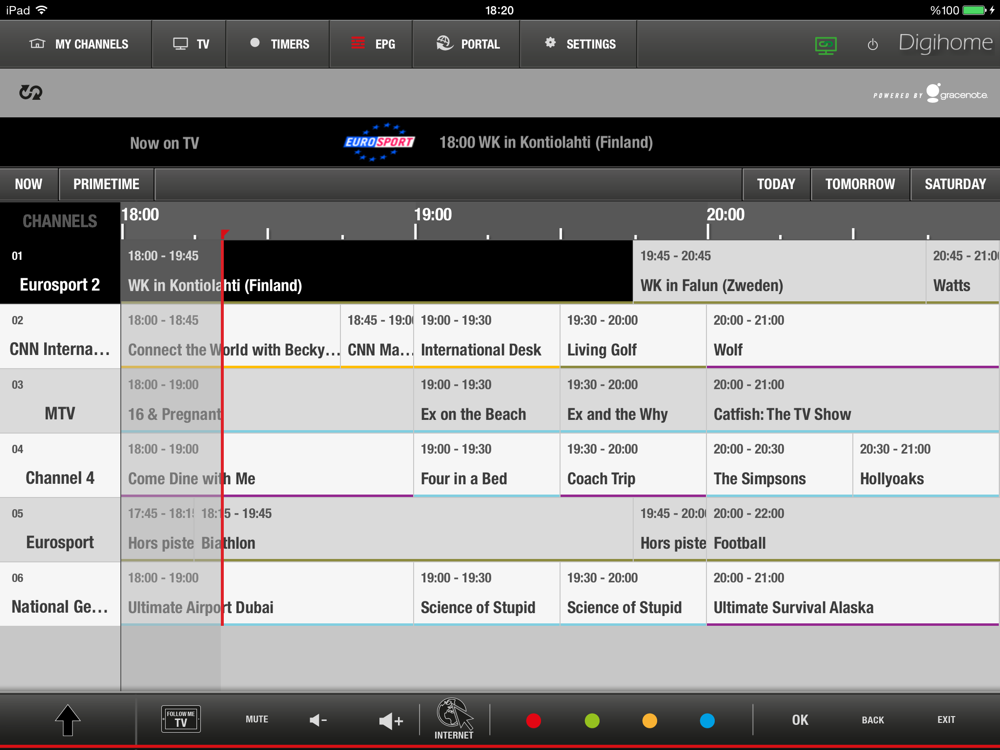Screen dimensions: 1000x750
Task: Select 'Catfish: The TV Show' program
Action: click(x=853, y=401)
